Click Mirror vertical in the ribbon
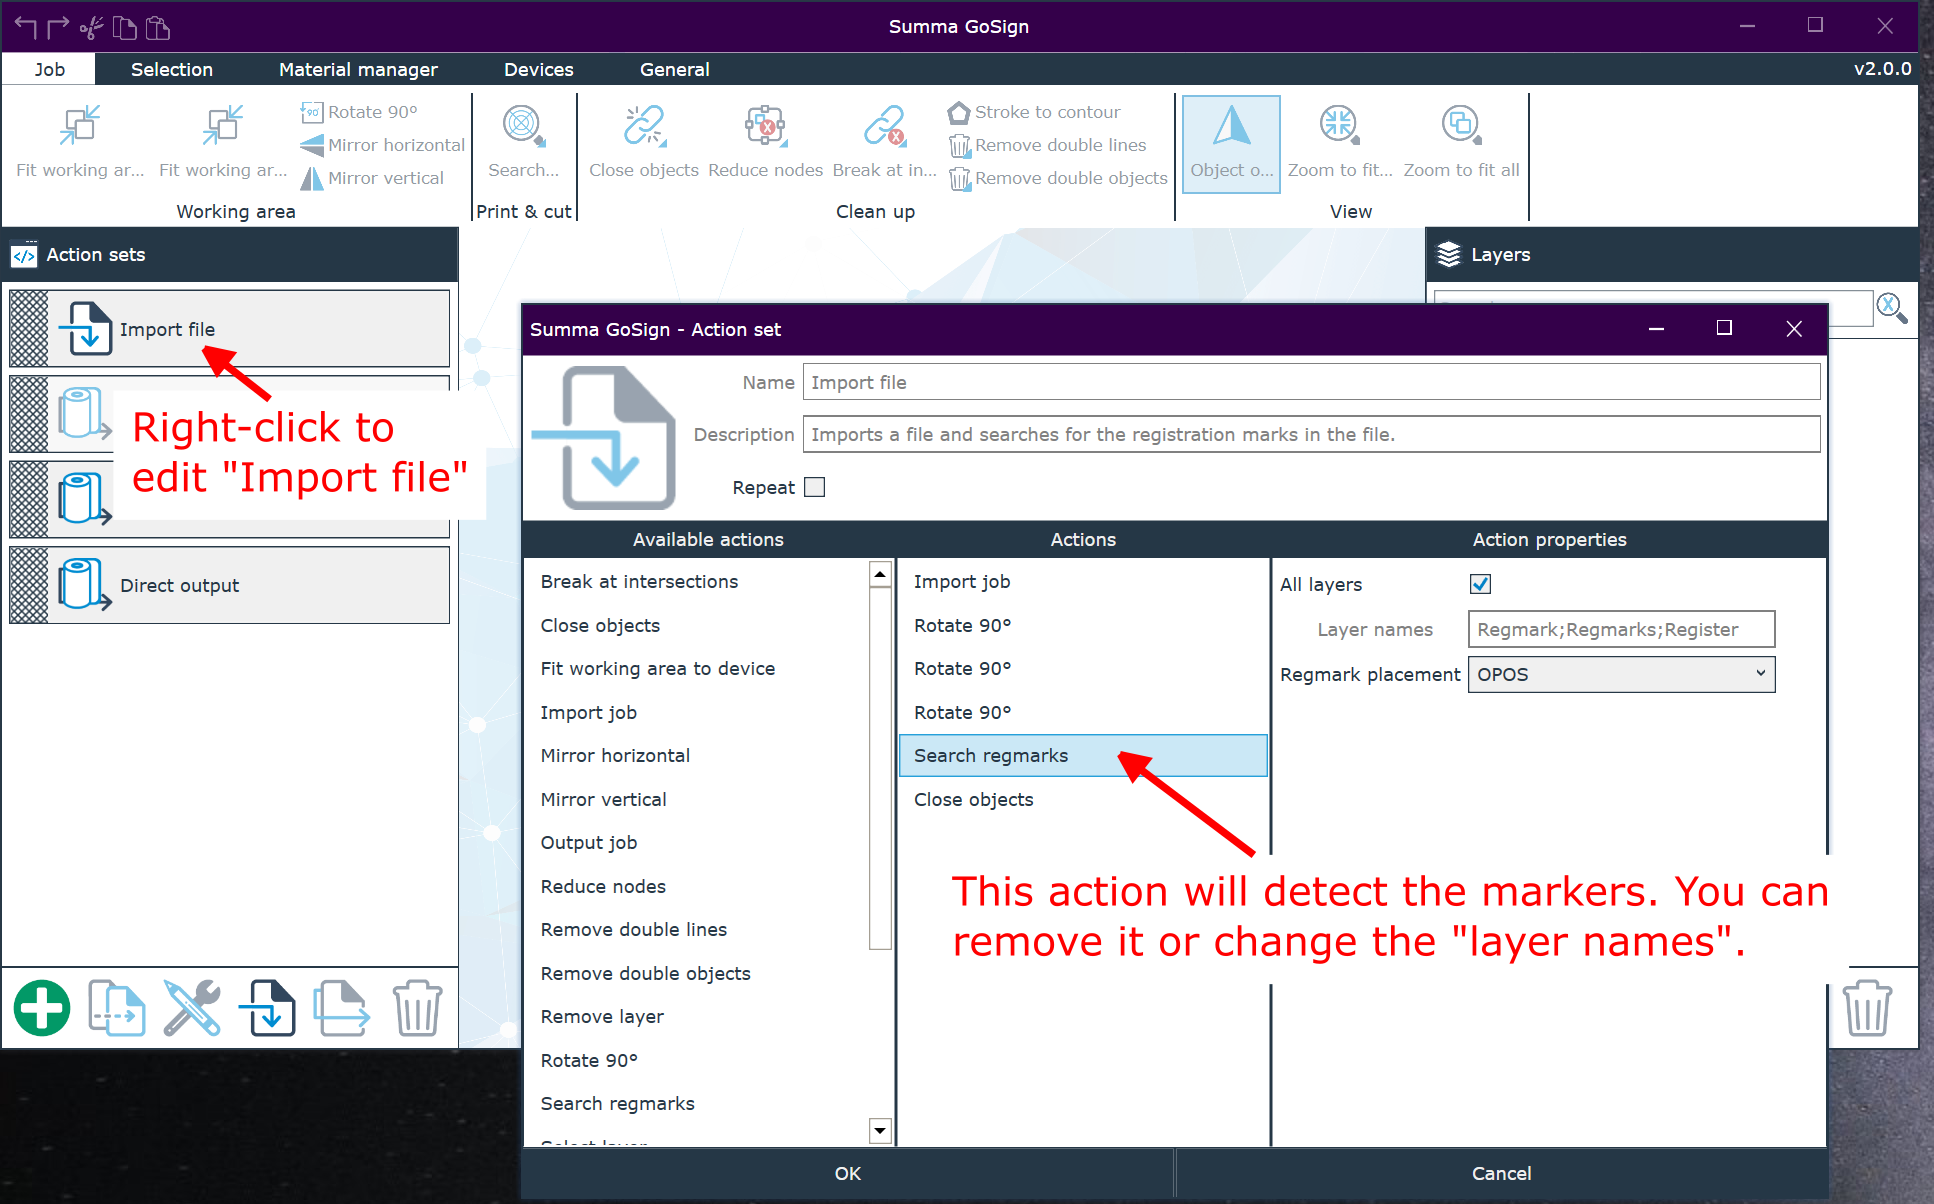 point(372,178)
